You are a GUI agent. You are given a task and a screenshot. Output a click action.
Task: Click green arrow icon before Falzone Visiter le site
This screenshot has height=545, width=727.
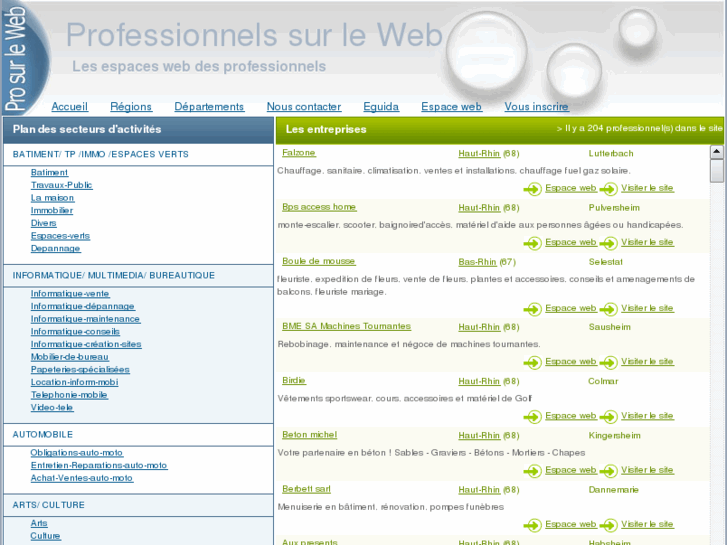tap(609, 189)
